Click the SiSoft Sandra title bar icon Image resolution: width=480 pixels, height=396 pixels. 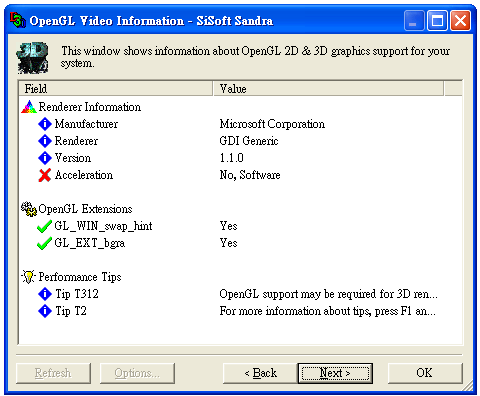click(17, 20)
